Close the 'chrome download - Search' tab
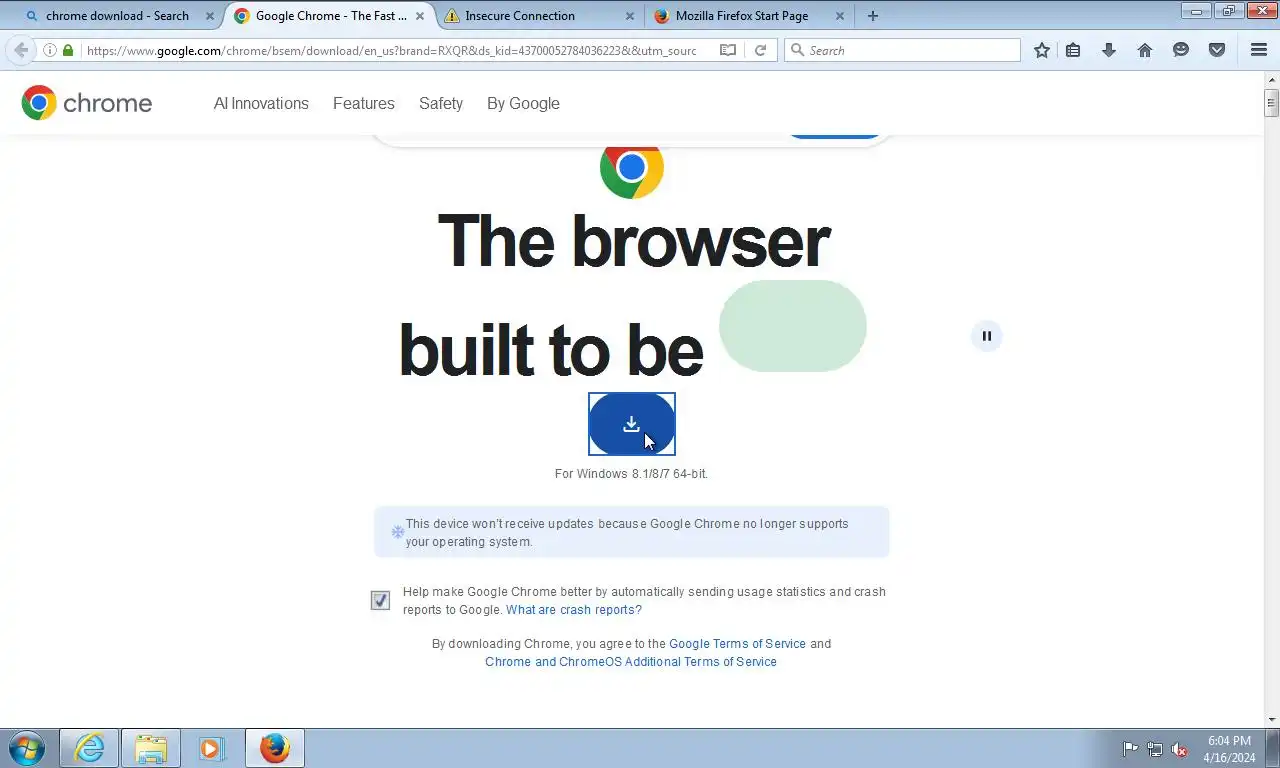Image resolution: width=1280 pixels, height=768 pixels. tap(209, 16)
